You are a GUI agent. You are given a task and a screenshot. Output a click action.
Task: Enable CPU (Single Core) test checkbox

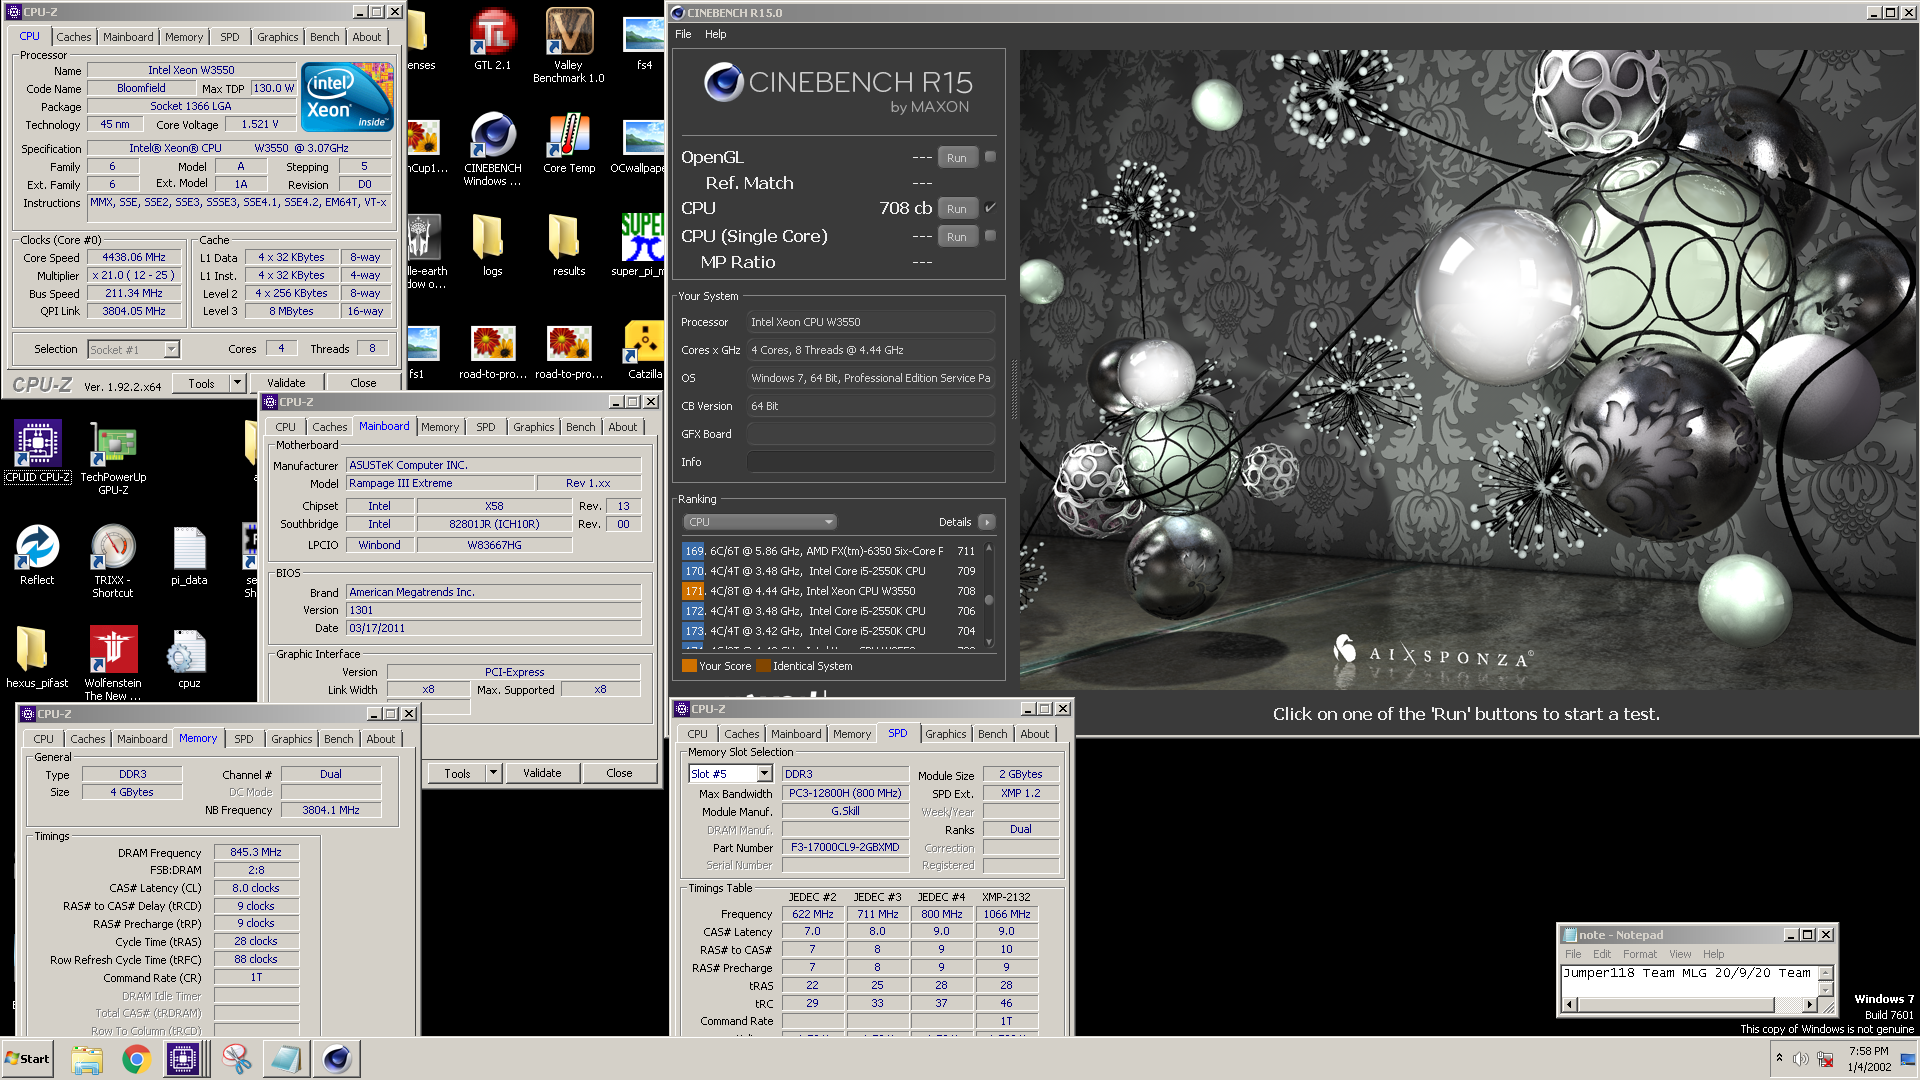coord(990,236)
